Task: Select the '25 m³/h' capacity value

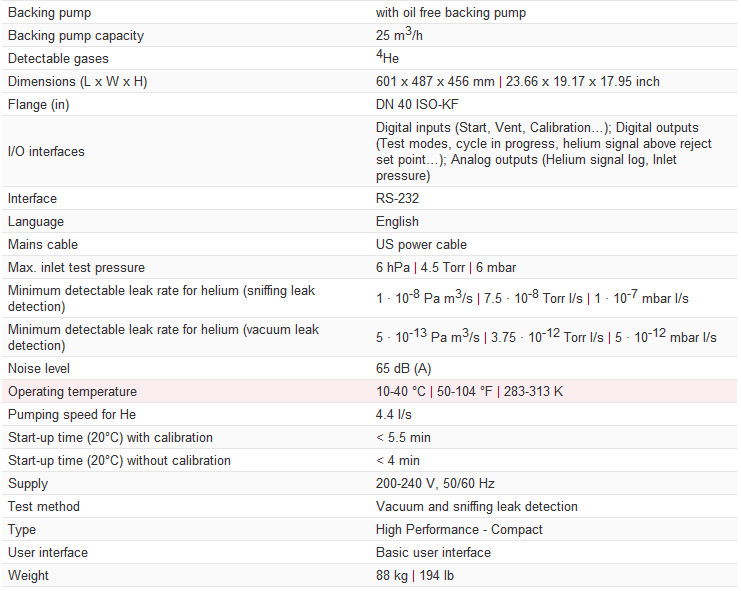Action: pos(400,35)
